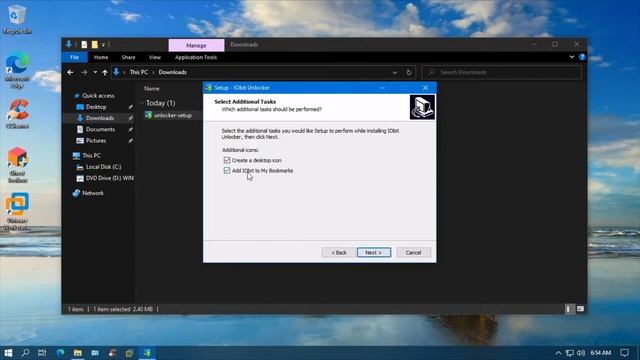Launch Edge from the taskbar
640x360 pixels.
(60, 353)
